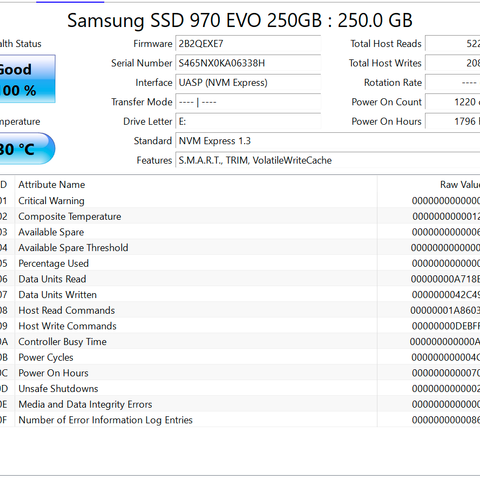Select the Available Spare Threshold row
The image size is (480, 480).
click(x=240, y=248)
